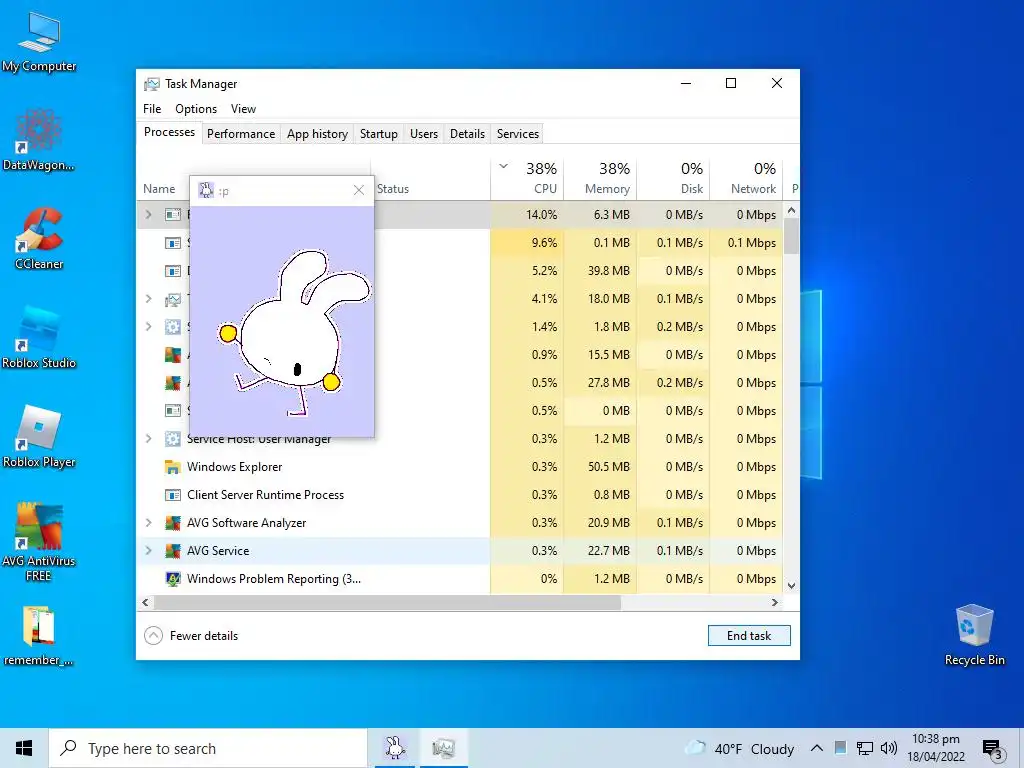The image size is (1024, 768).
Task: Click the network tray icon
Action: (865, 748)
